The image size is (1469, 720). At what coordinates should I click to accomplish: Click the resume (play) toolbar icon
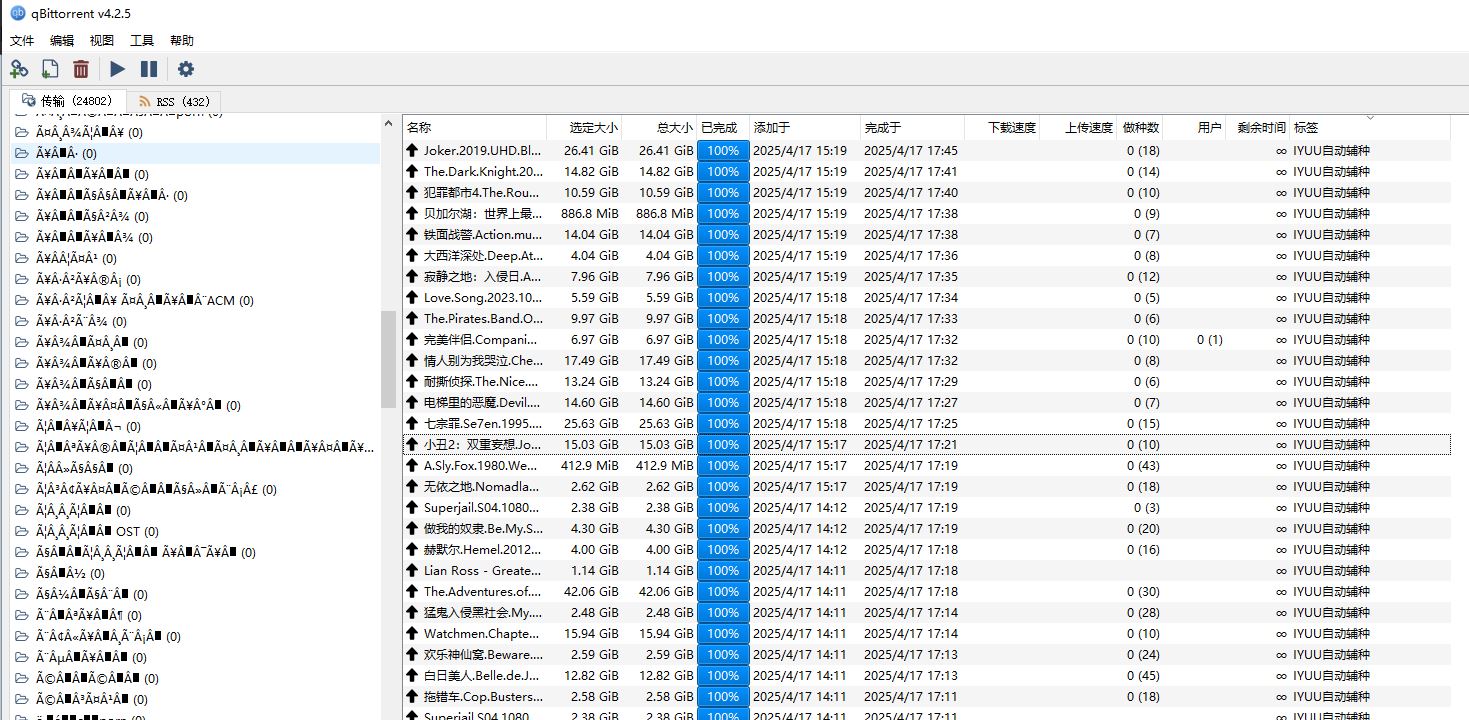(x=118, y=69)
